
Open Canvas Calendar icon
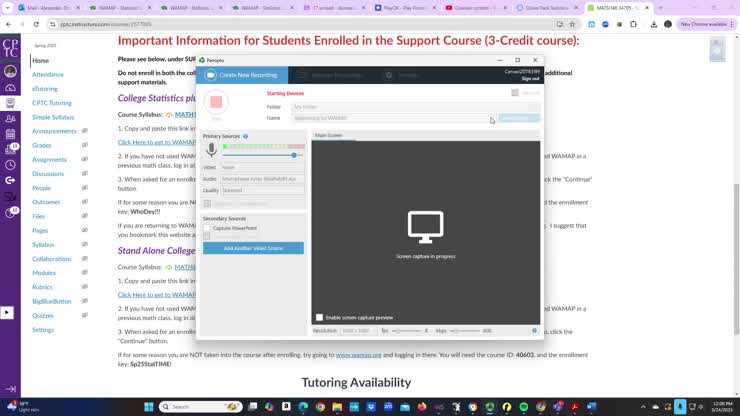[10, 134]
